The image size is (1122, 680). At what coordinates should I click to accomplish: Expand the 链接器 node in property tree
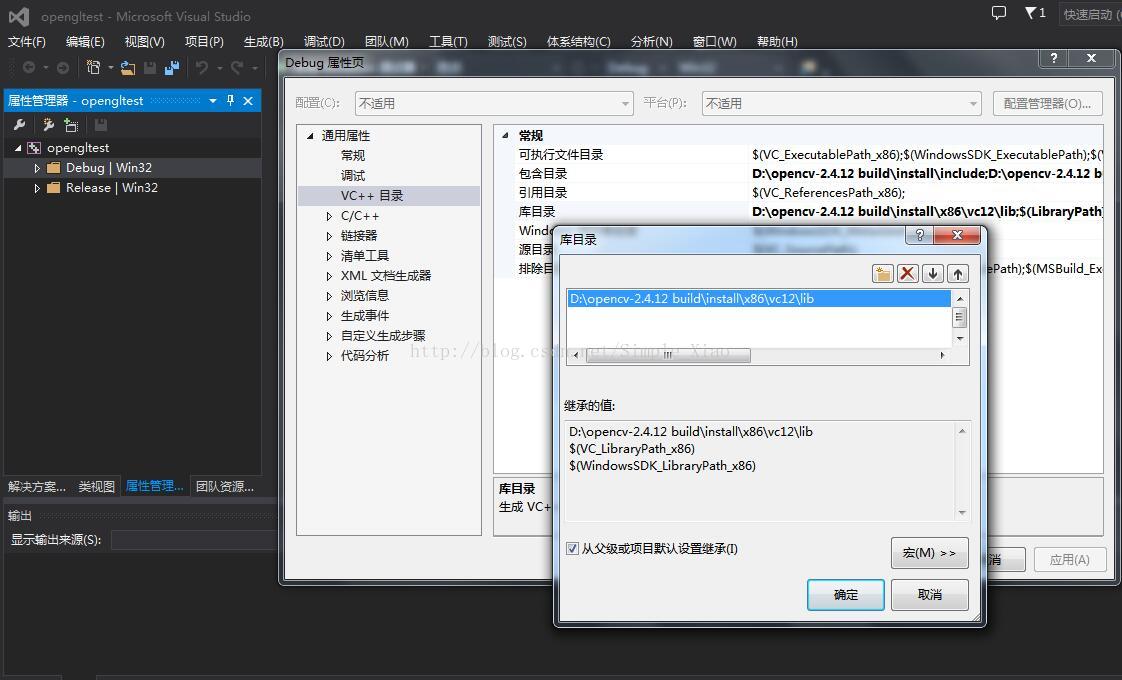[x=329, y=236]
